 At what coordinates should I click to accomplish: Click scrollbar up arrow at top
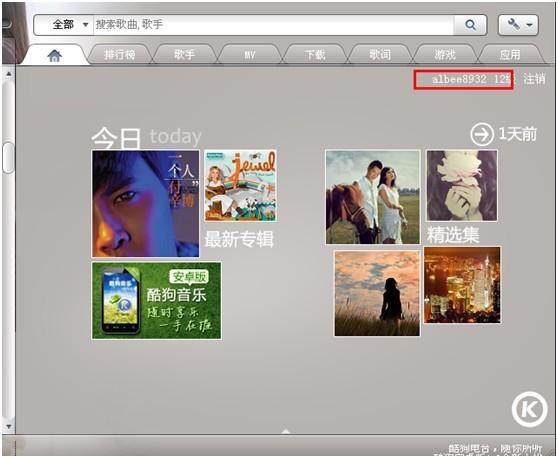(9, 74)
